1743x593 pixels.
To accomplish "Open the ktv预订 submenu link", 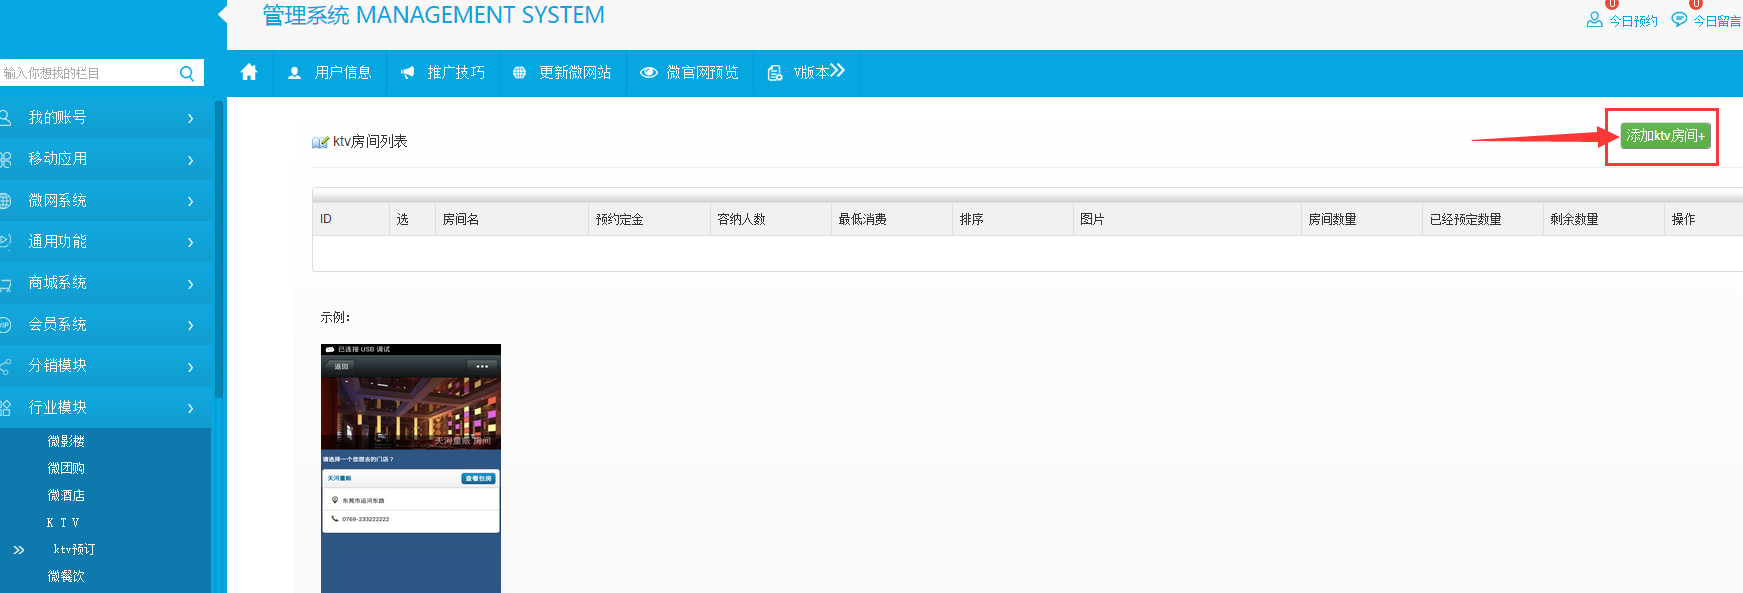I will pyautogui.click(x=74, y=549).
